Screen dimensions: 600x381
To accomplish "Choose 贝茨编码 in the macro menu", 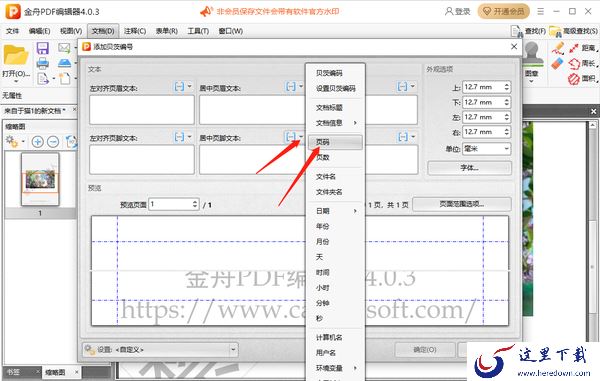I will click(x=335, y=73).
